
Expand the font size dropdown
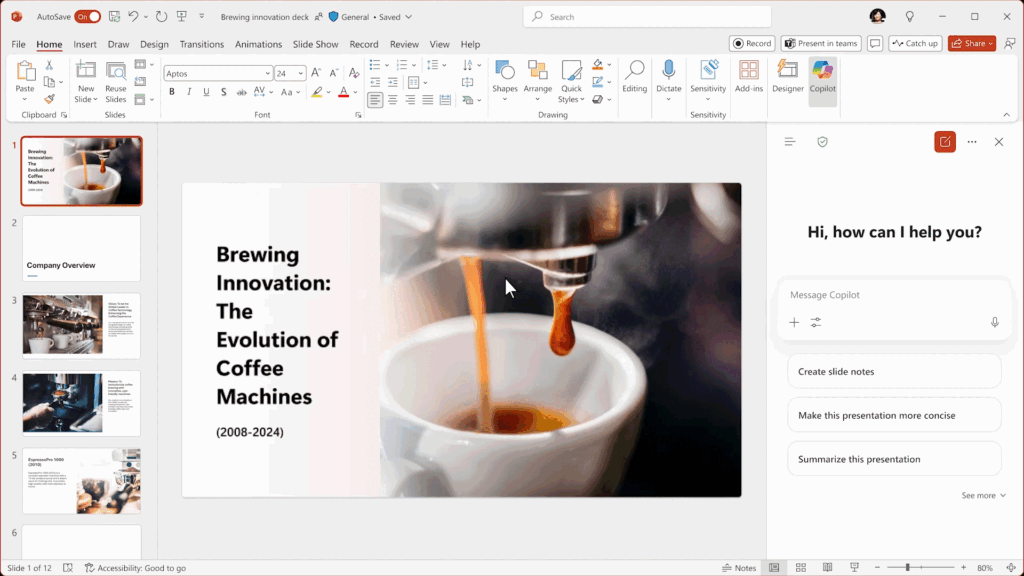[x=301, y=74]
